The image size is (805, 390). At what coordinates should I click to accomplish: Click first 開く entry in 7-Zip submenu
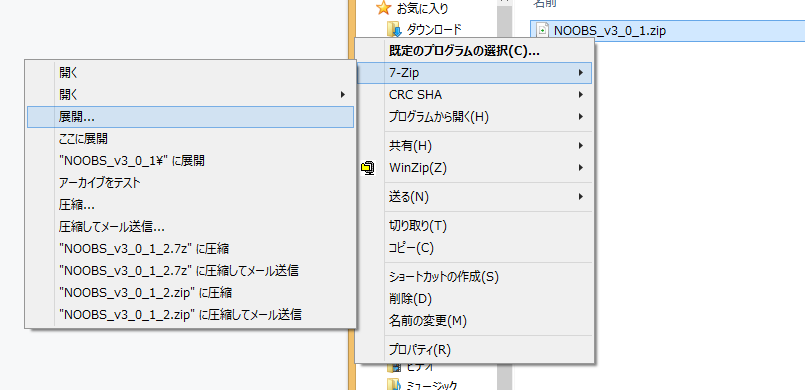pyautogui.click(x=190, y=73)
